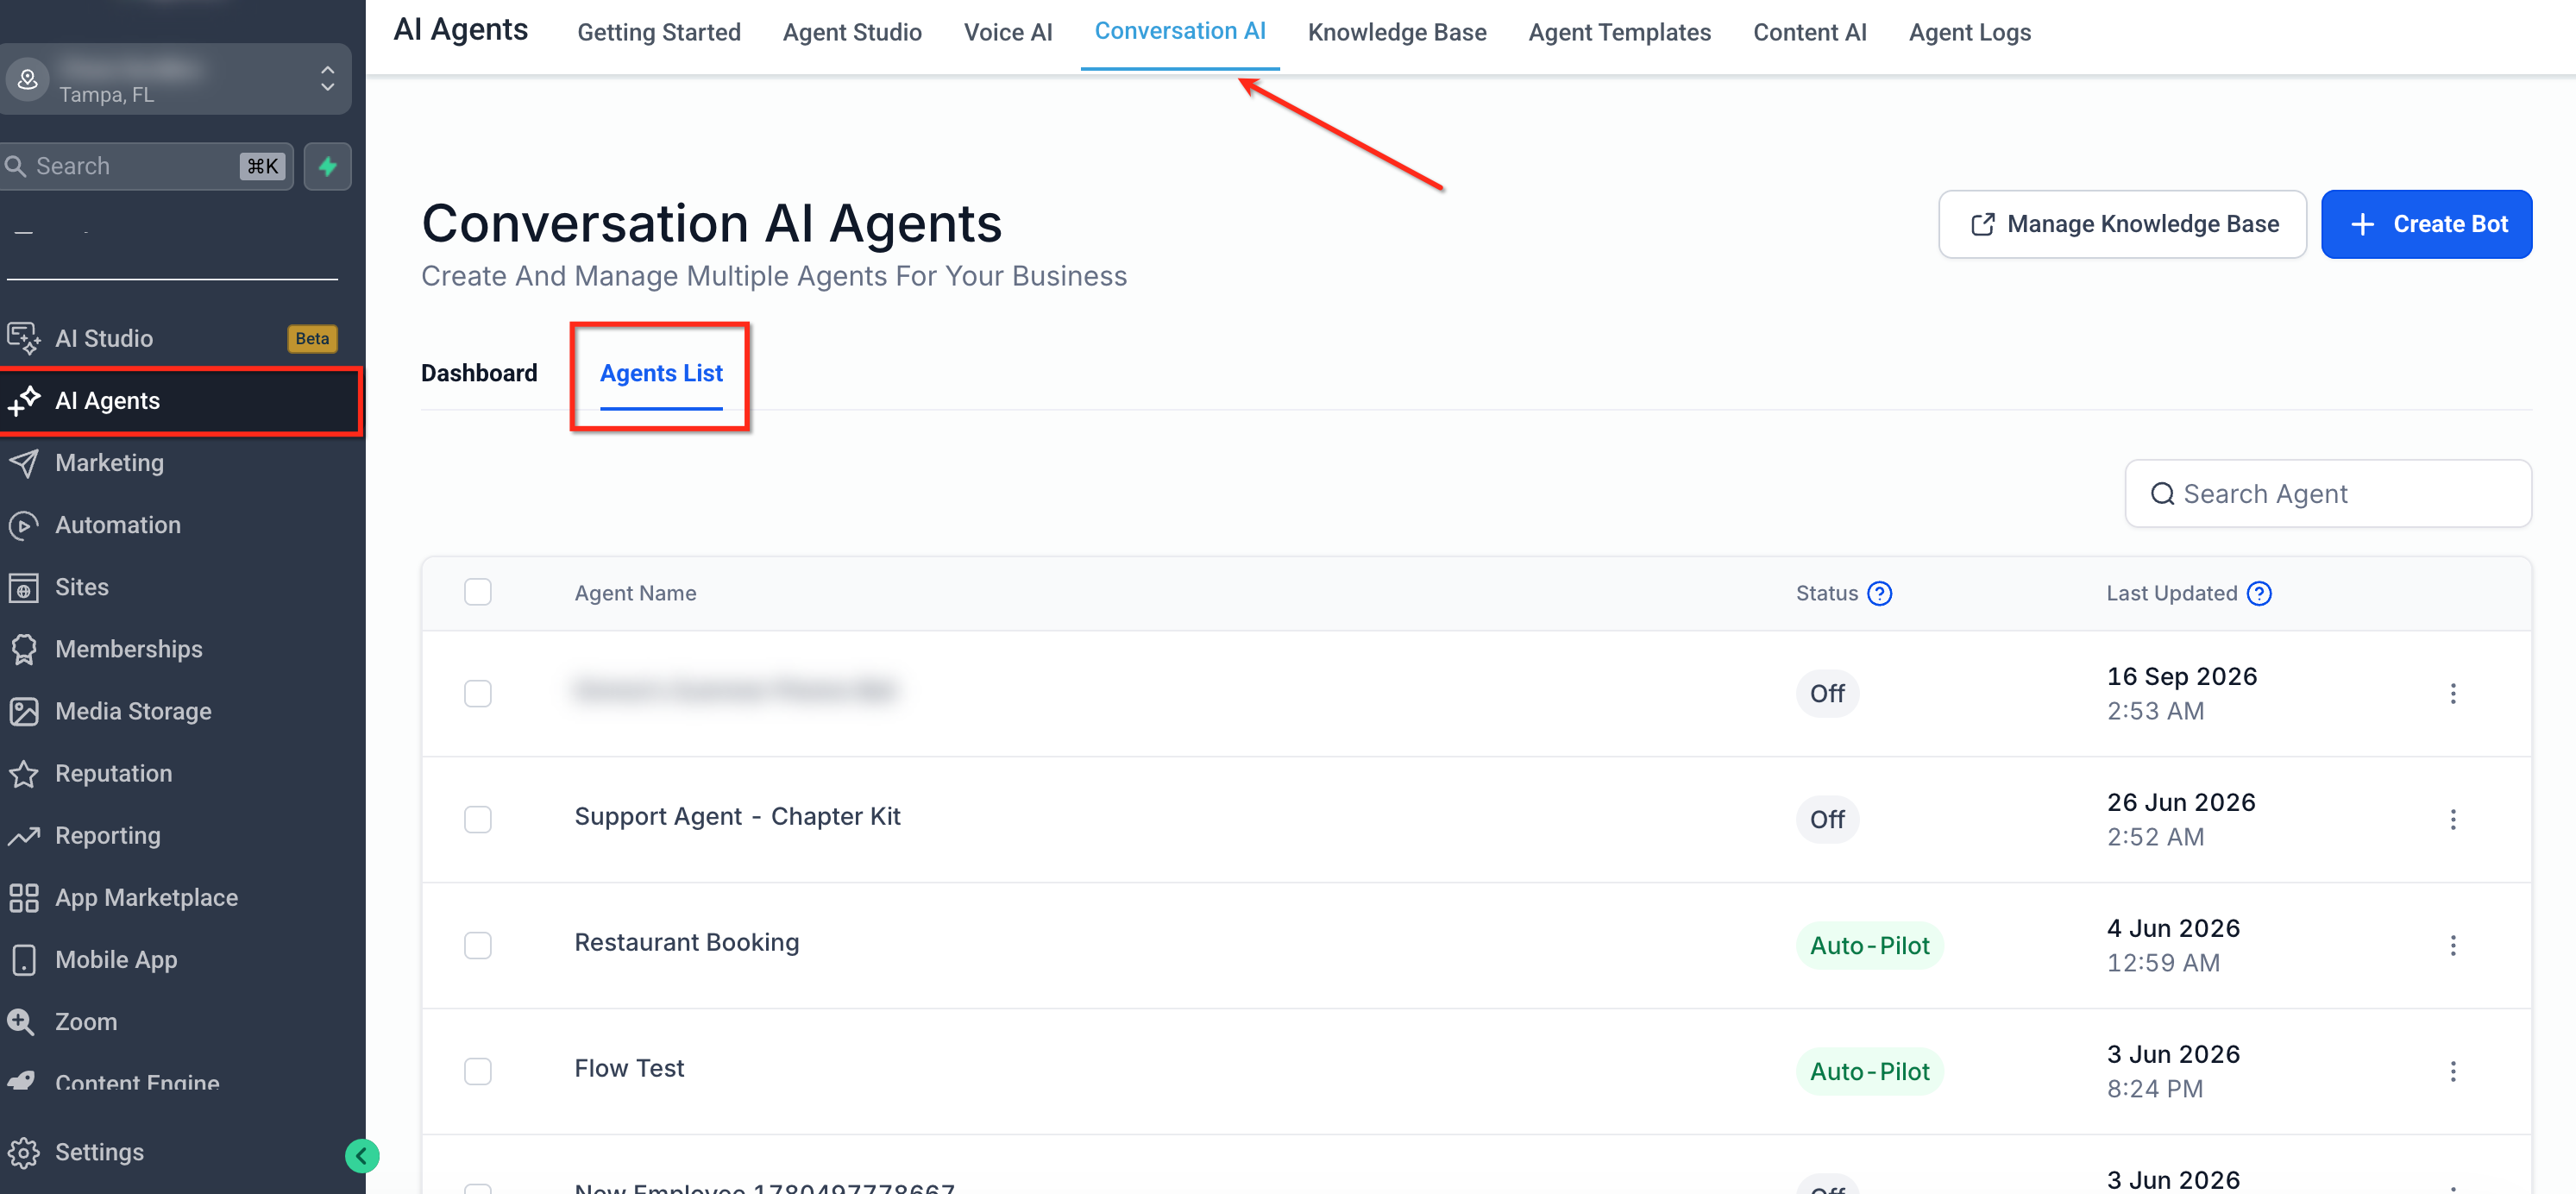
Task: Click the AI Agents sparkle icon
Action: click(24, 400)
